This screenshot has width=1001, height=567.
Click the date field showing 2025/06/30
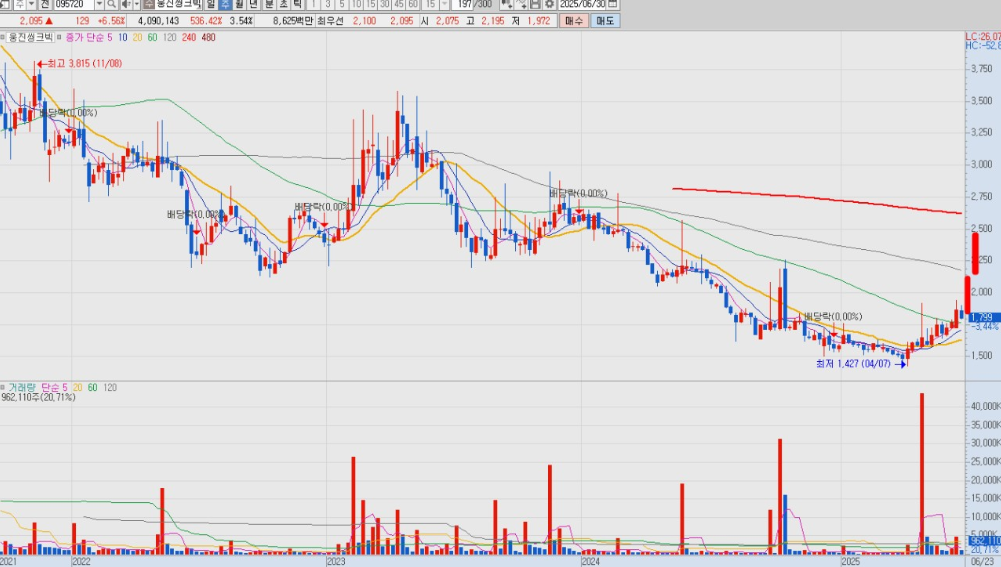coord(581,5)
